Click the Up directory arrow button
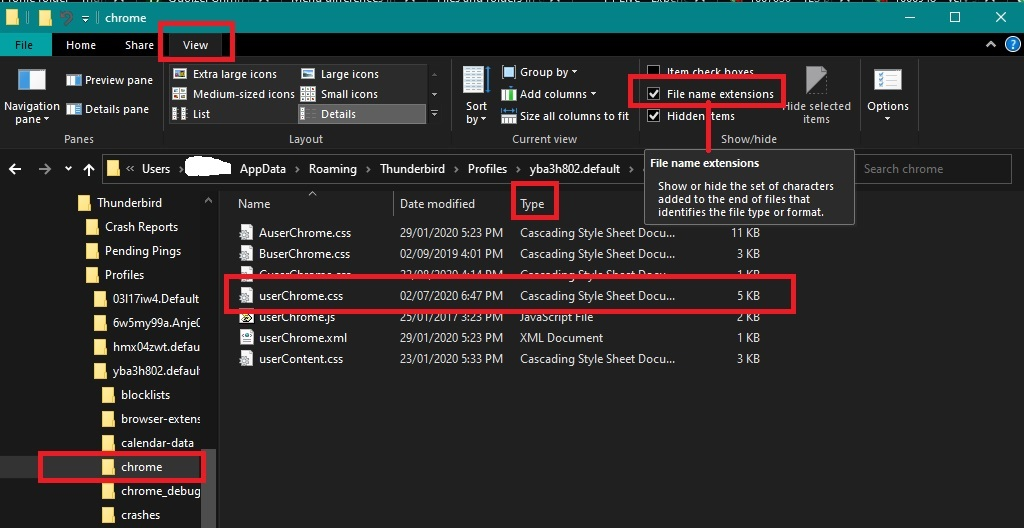The image size is (1024, 528). [89, 169]
